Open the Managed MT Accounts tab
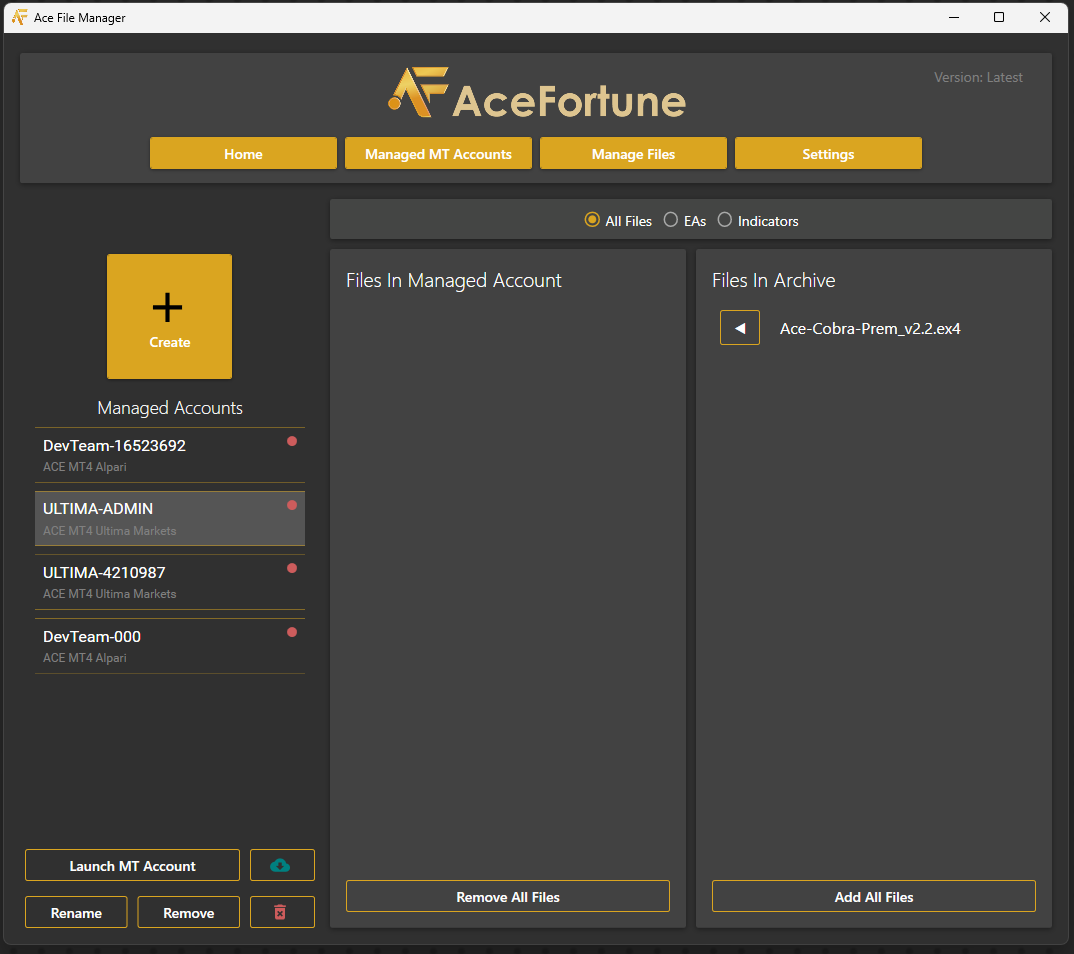This screenshot has width=1074, height=954. point(438,153)
